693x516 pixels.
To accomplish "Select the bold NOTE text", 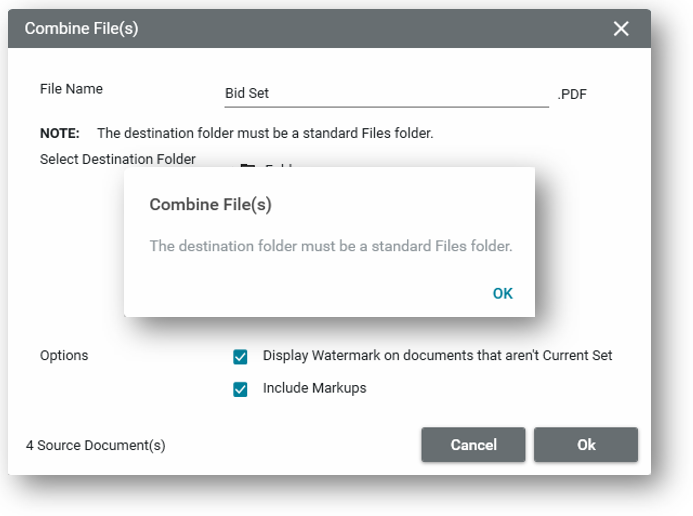I will point(59,133).
